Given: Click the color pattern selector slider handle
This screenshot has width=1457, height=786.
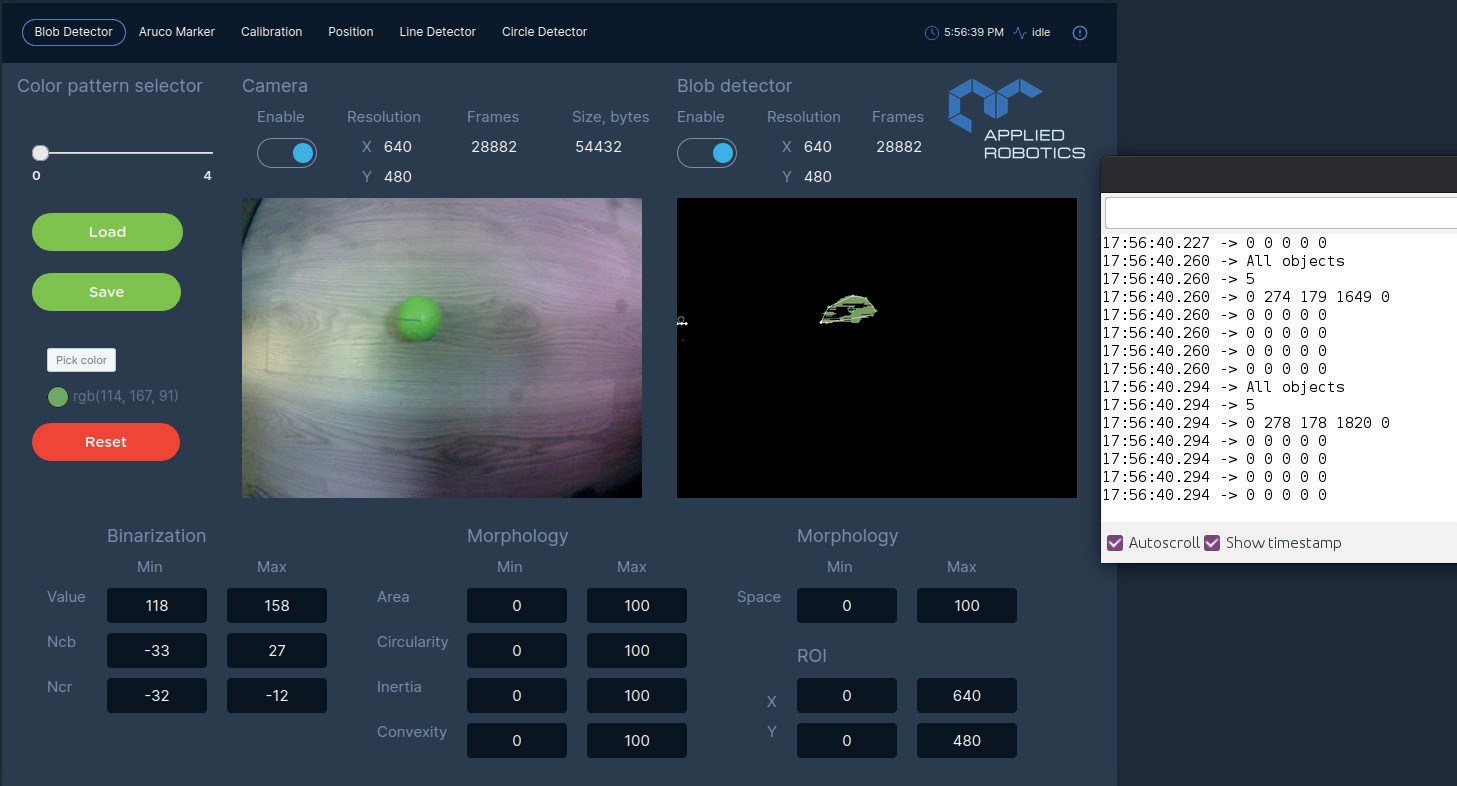Looking at the screenshot, I should point(40,153).
